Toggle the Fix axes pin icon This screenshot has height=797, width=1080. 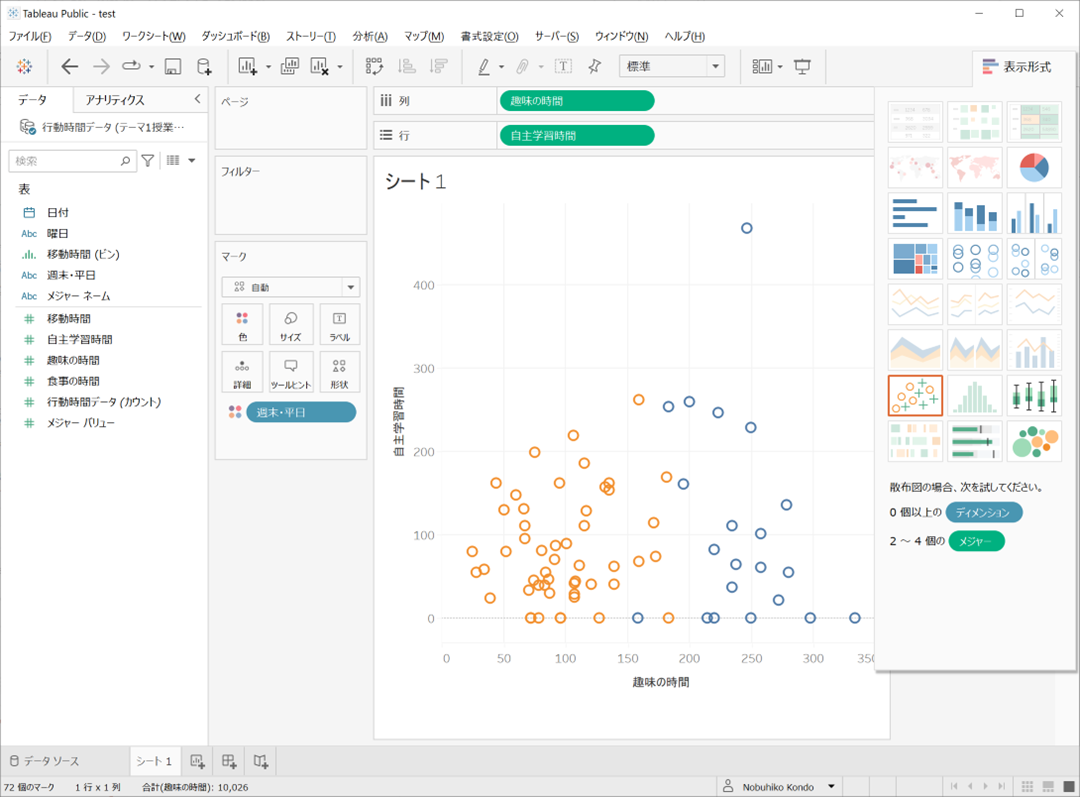pyautogui.click(x=594, y=66)
